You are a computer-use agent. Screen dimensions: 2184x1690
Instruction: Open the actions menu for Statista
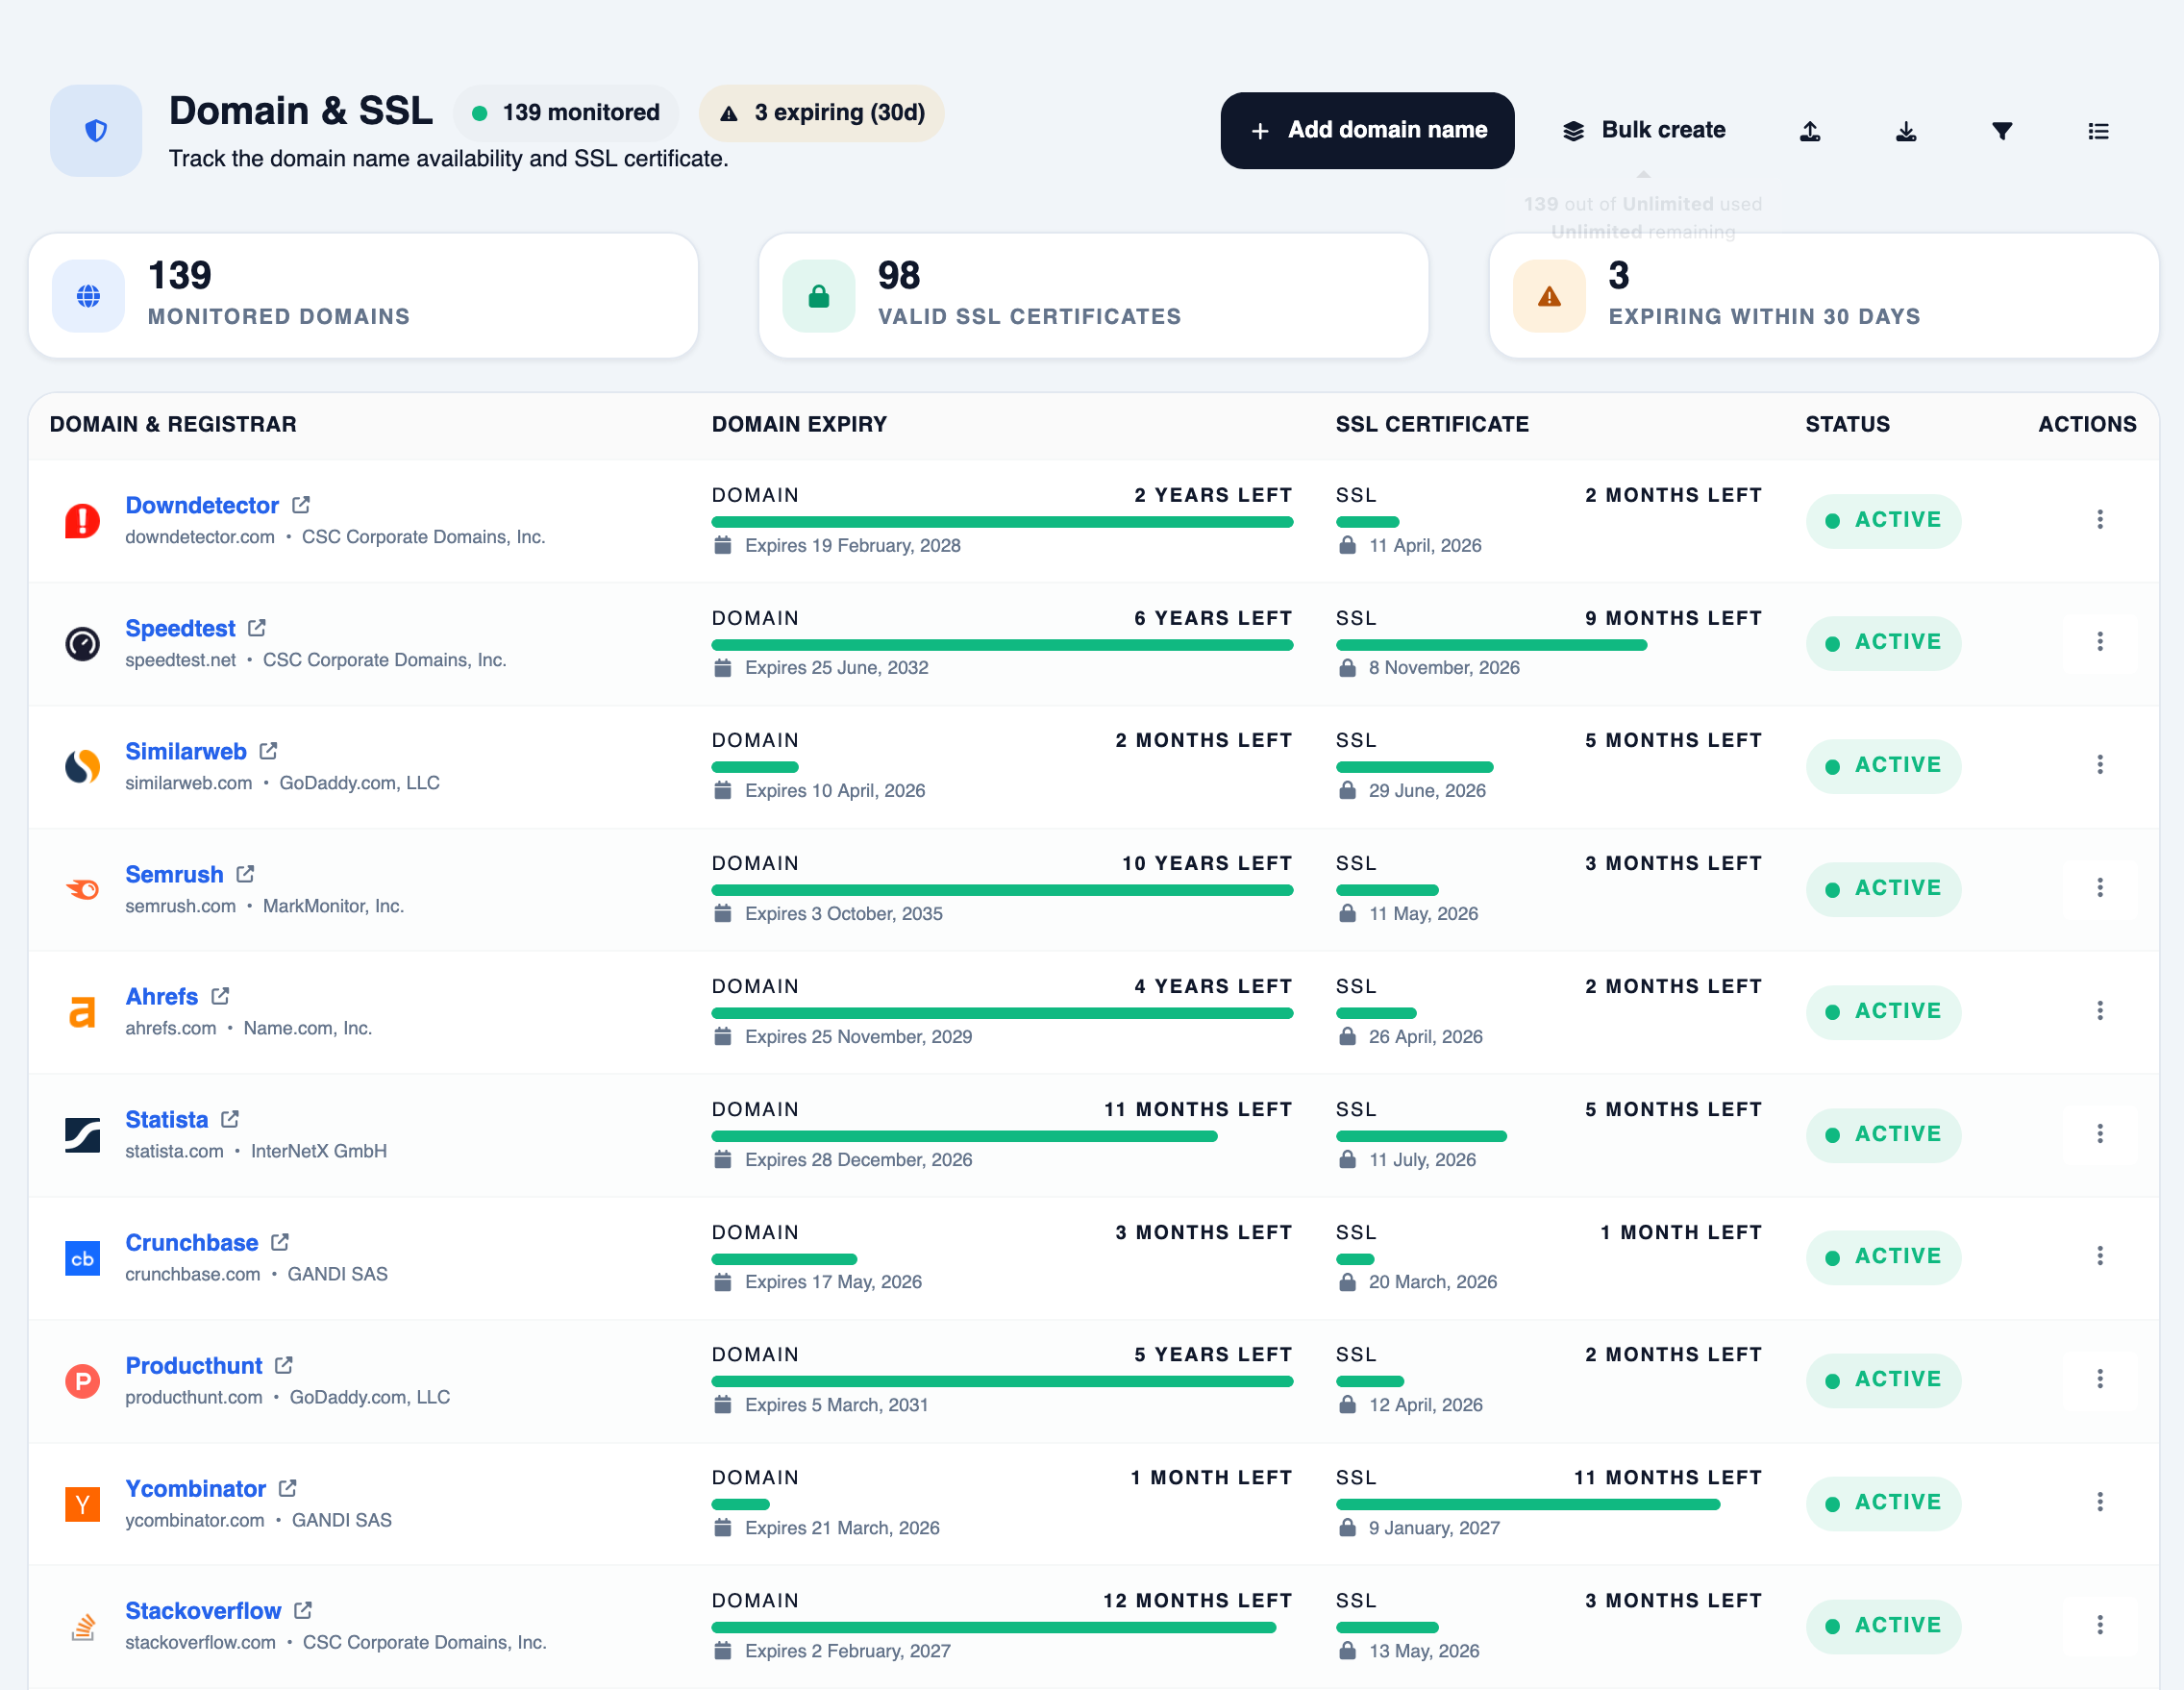2099,1133
